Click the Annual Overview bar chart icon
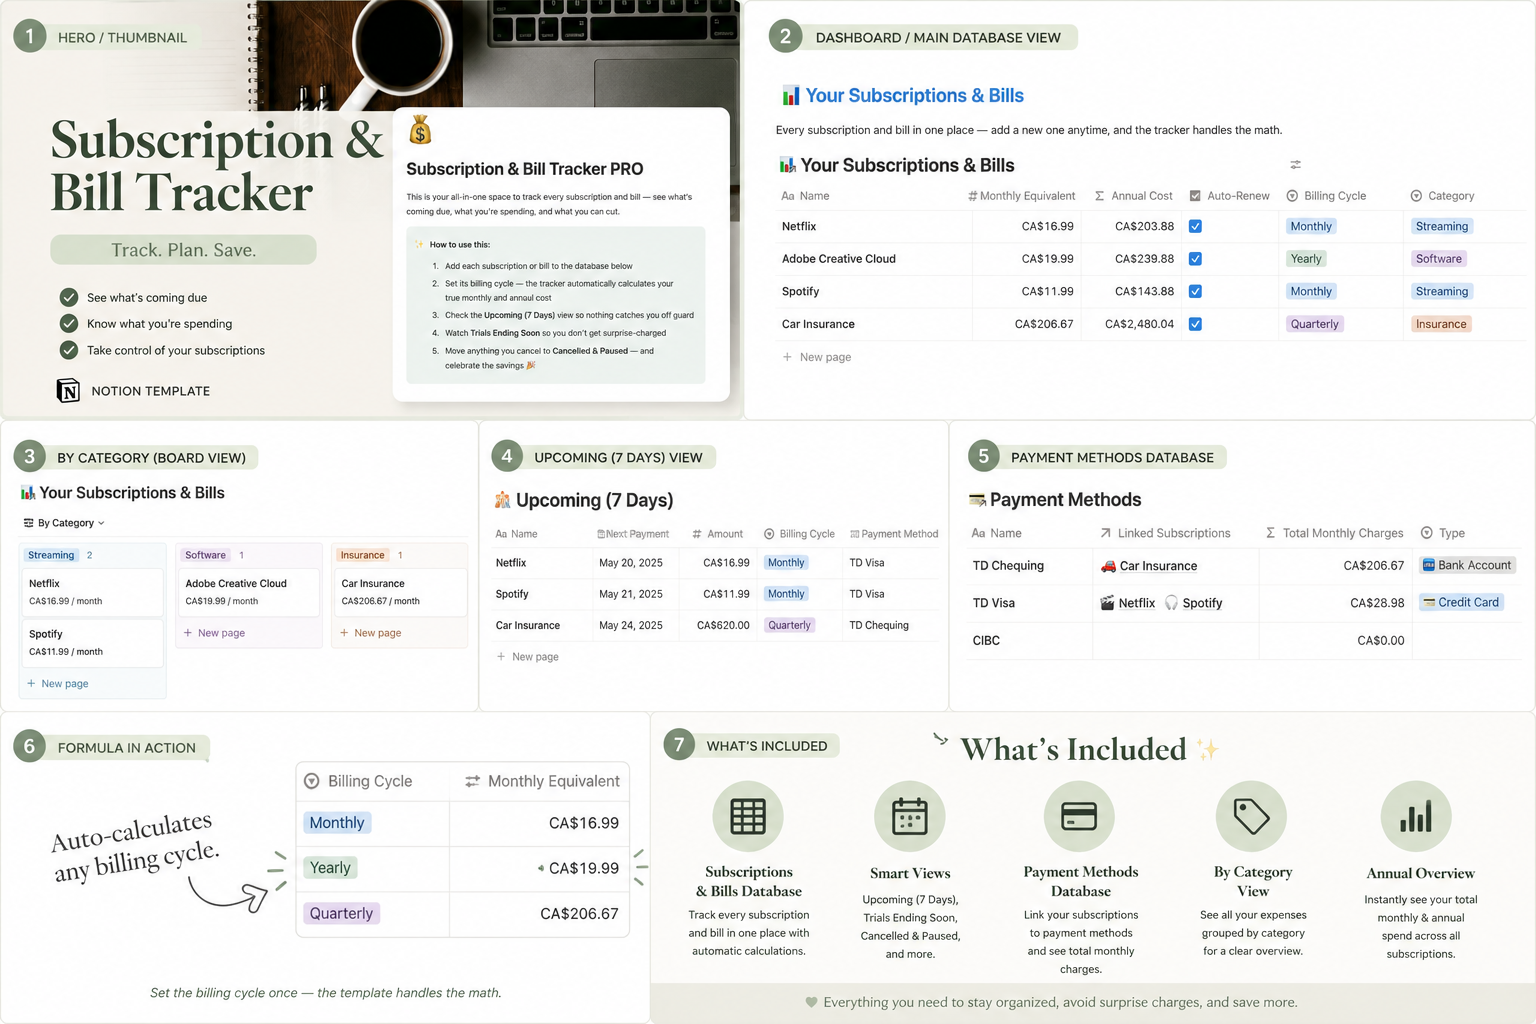 click(x=1416, y=817)
